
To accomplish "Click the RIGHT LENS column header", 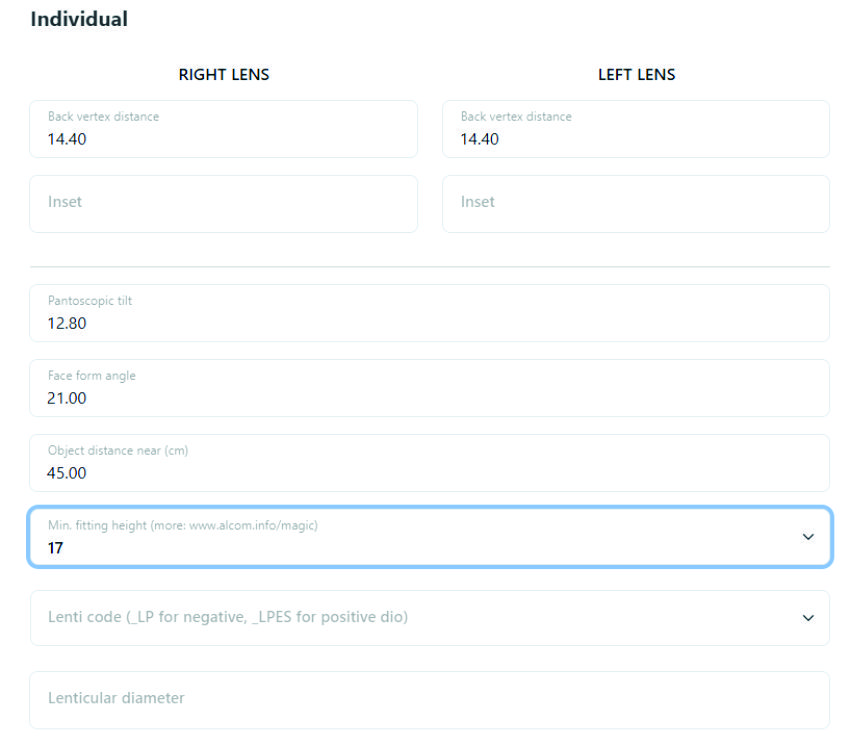I will click(x=223, y=75).
